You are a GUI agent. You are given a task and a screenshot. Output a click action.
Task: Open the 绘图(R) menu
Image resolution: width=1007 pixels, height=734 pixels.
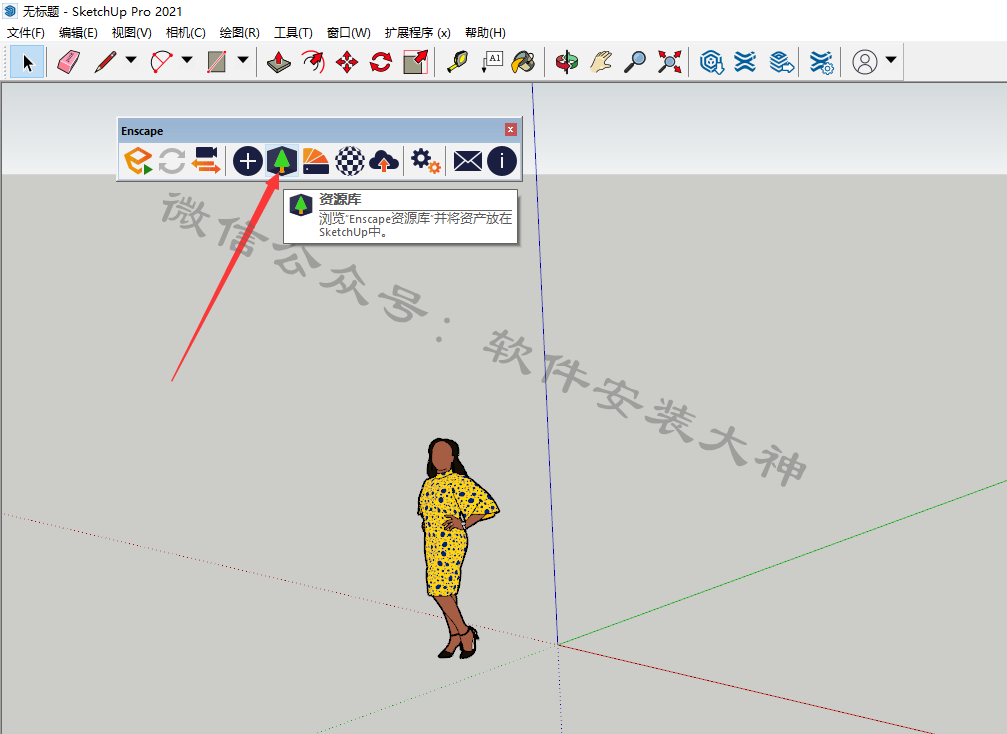[239, 33]
